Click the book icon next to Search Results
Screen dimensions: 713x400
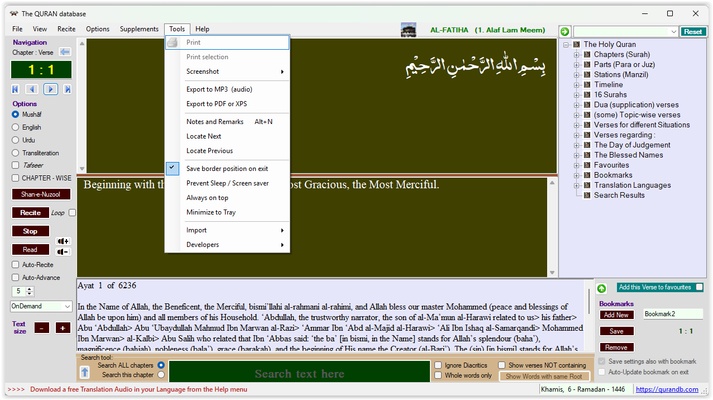[587, 195]
